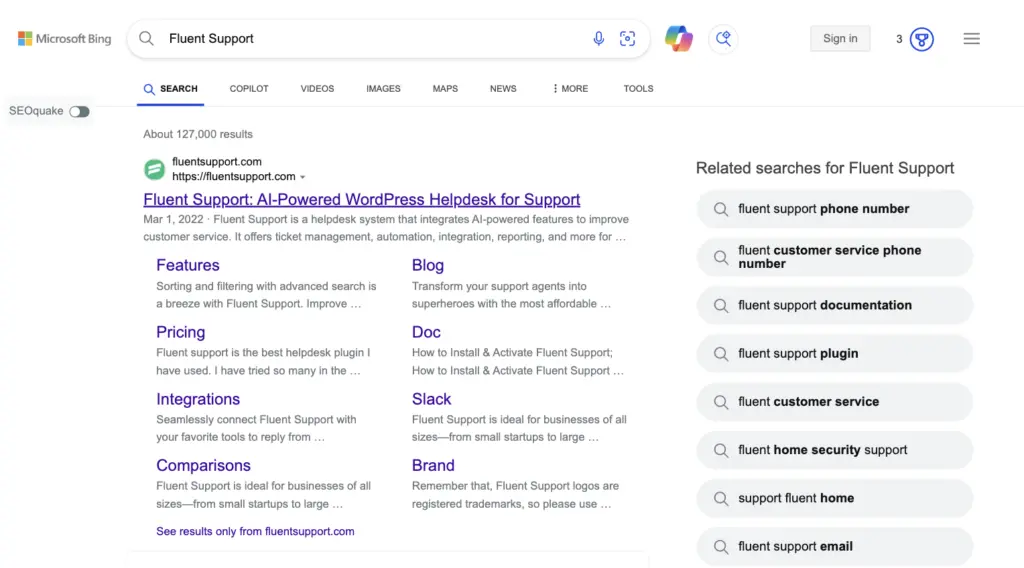Screen dimensions: 1024x568
Task: Click the Bing deep search magnifier icon
Action: coord(723,39)
